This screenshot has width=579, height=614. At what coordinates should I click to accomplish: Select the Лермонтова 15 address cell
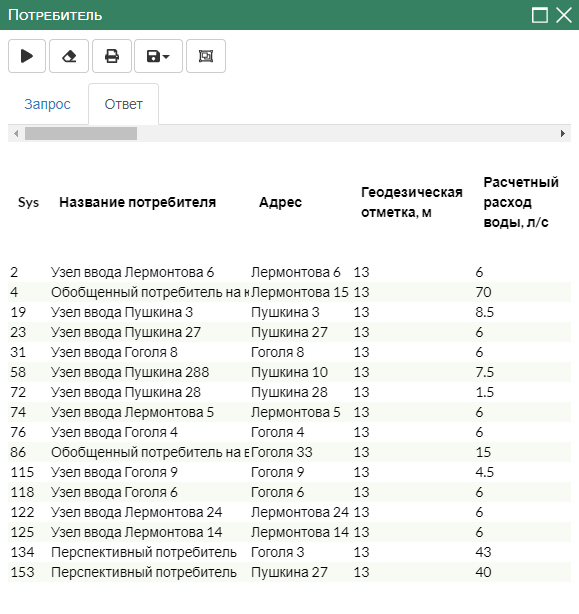[x=300, y=292]
